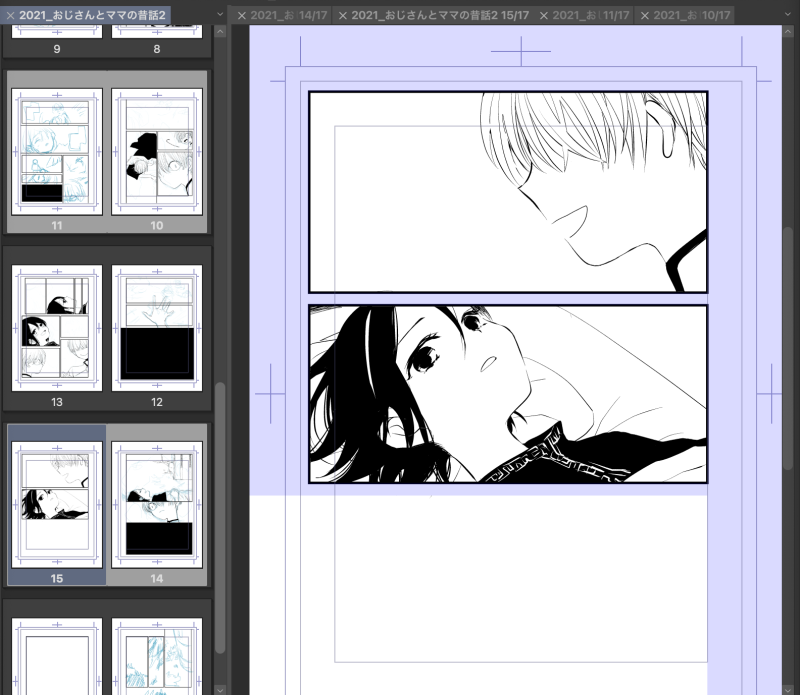Screen dimensions: 800x695
Task: Click the page manager scroll down arrow
Action: (x=220, y=690)
